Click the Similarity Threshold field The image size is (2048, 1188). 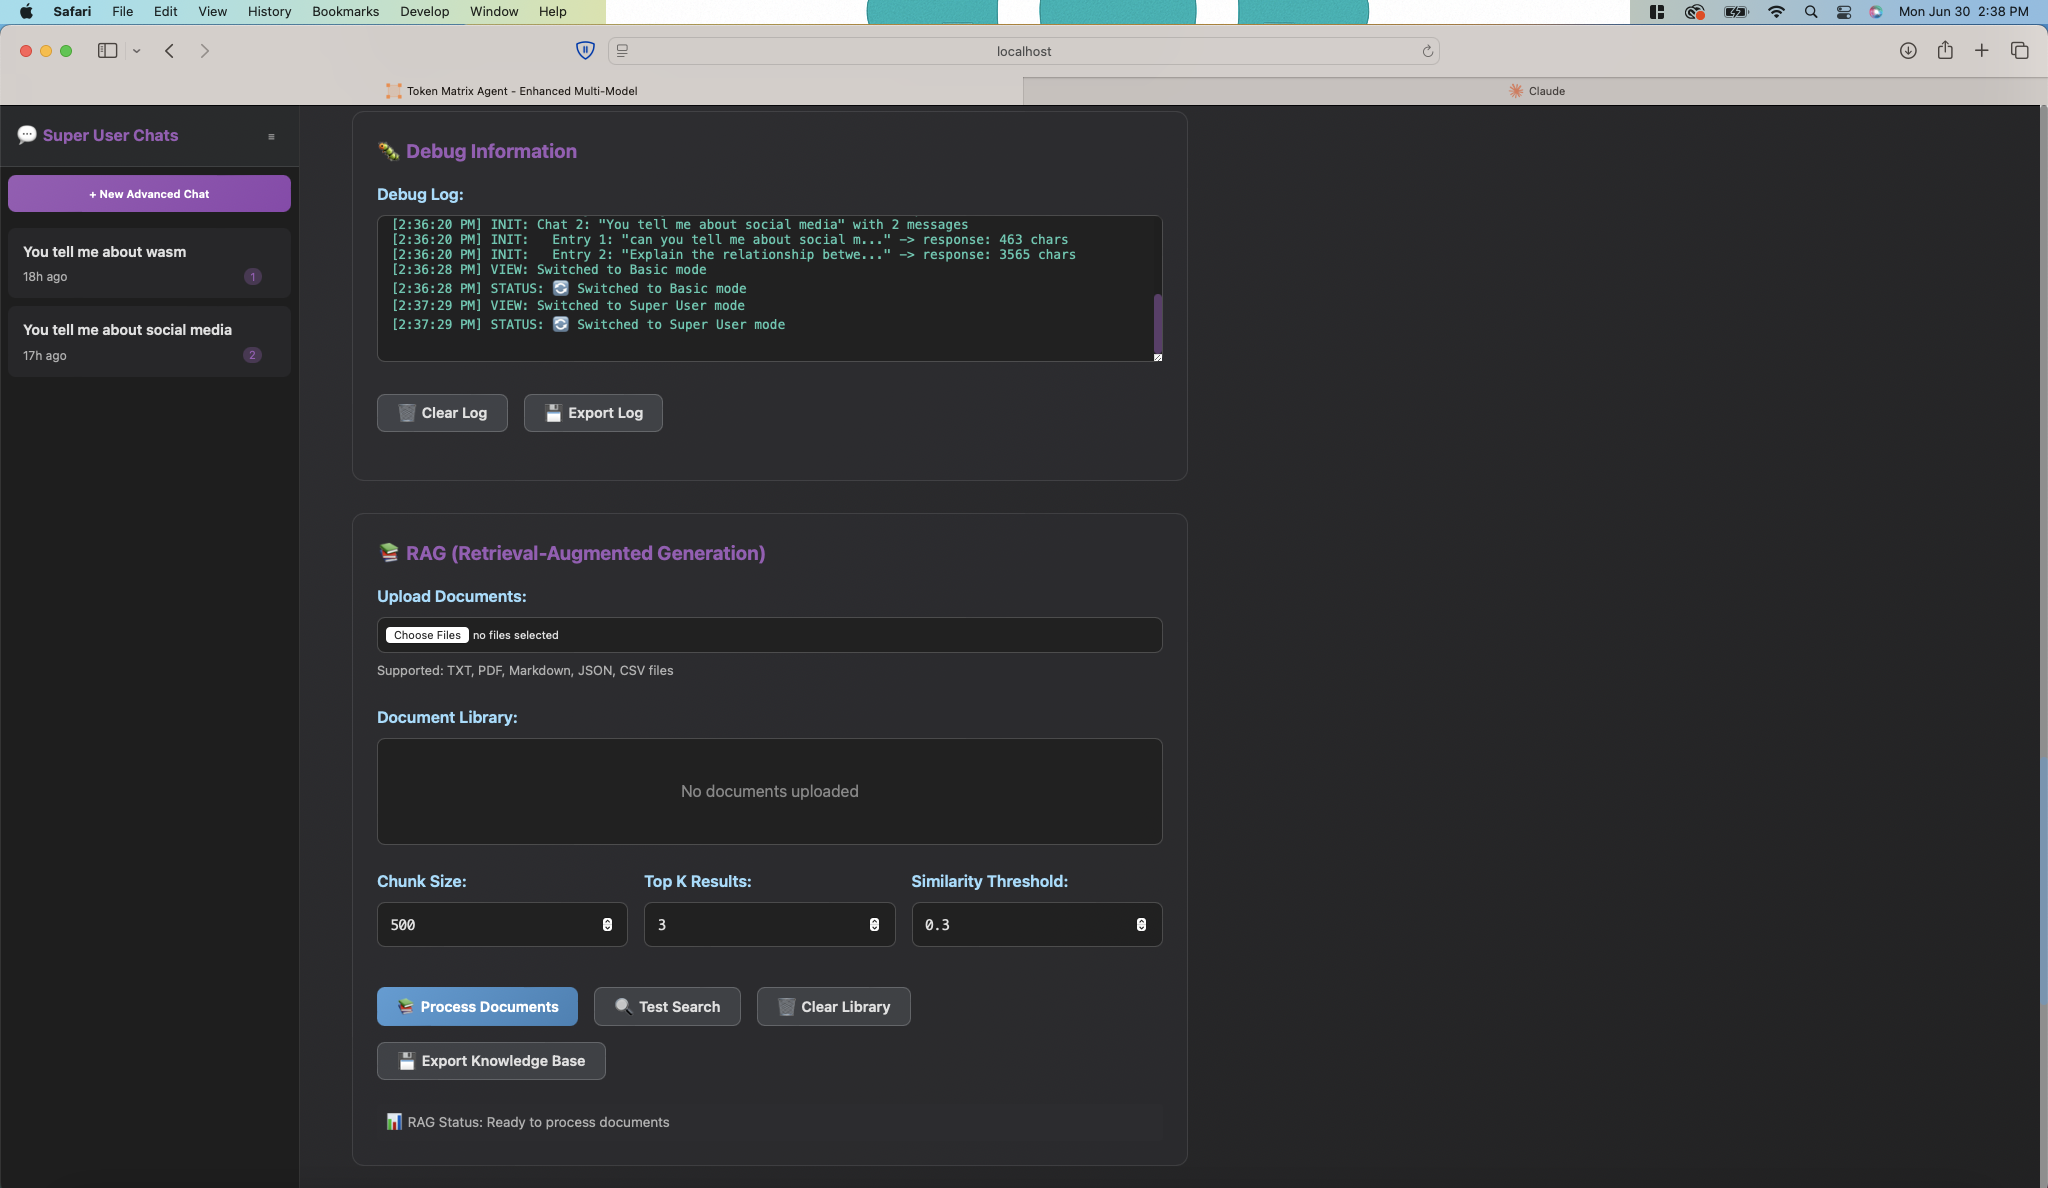tap(1037, 925)
